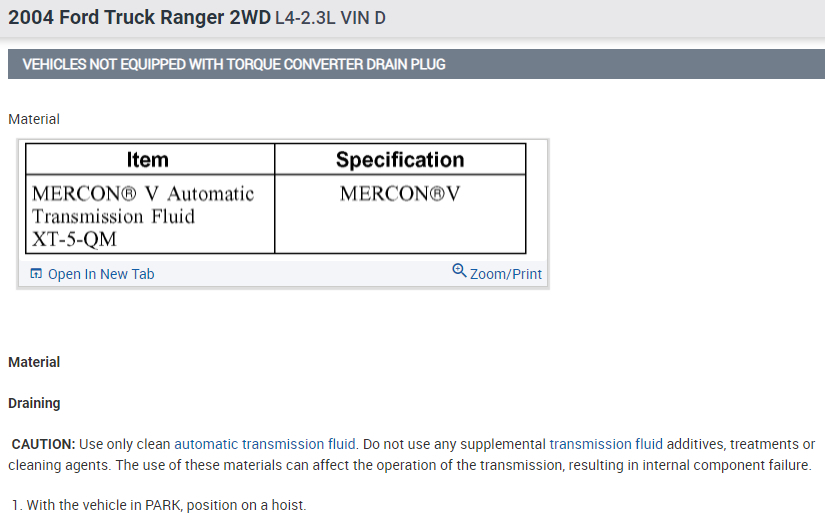Click the 2004 Ford Truck Ranger 2WD title
Viewport: 825px width, 527px height.
click(138, 19)
